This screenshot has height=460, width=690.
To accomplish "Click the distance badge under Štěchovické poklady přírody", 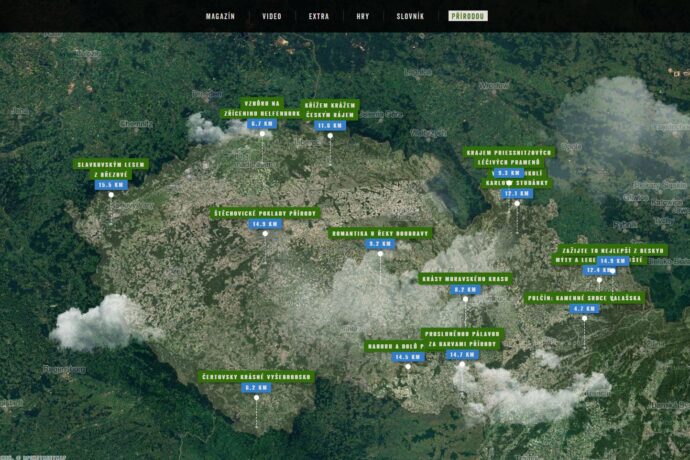I will (x=265, y=224).
